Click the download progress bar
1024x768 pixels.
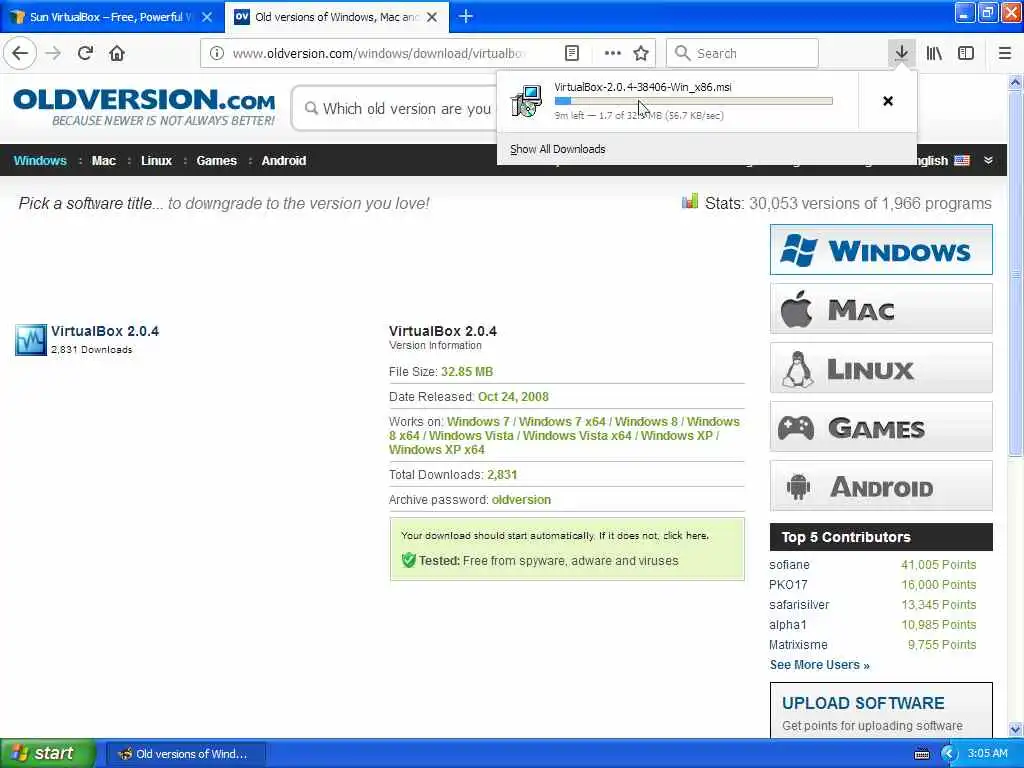point(693,101)
